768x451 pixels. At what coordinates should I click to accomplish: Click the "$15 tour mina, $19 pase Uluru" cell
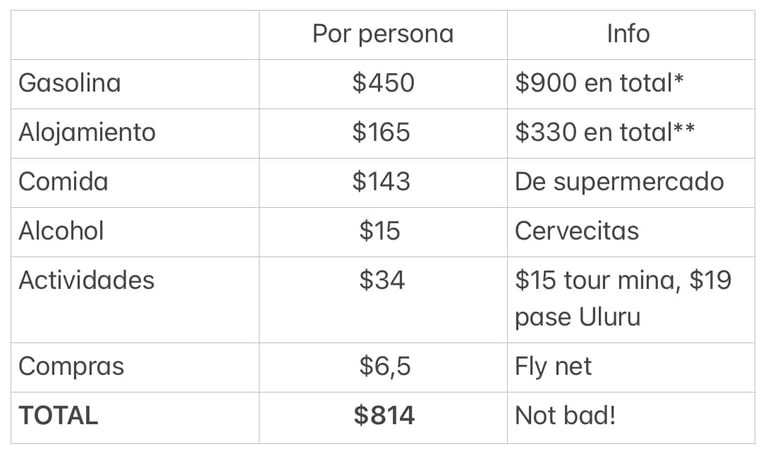coord(623,298)
